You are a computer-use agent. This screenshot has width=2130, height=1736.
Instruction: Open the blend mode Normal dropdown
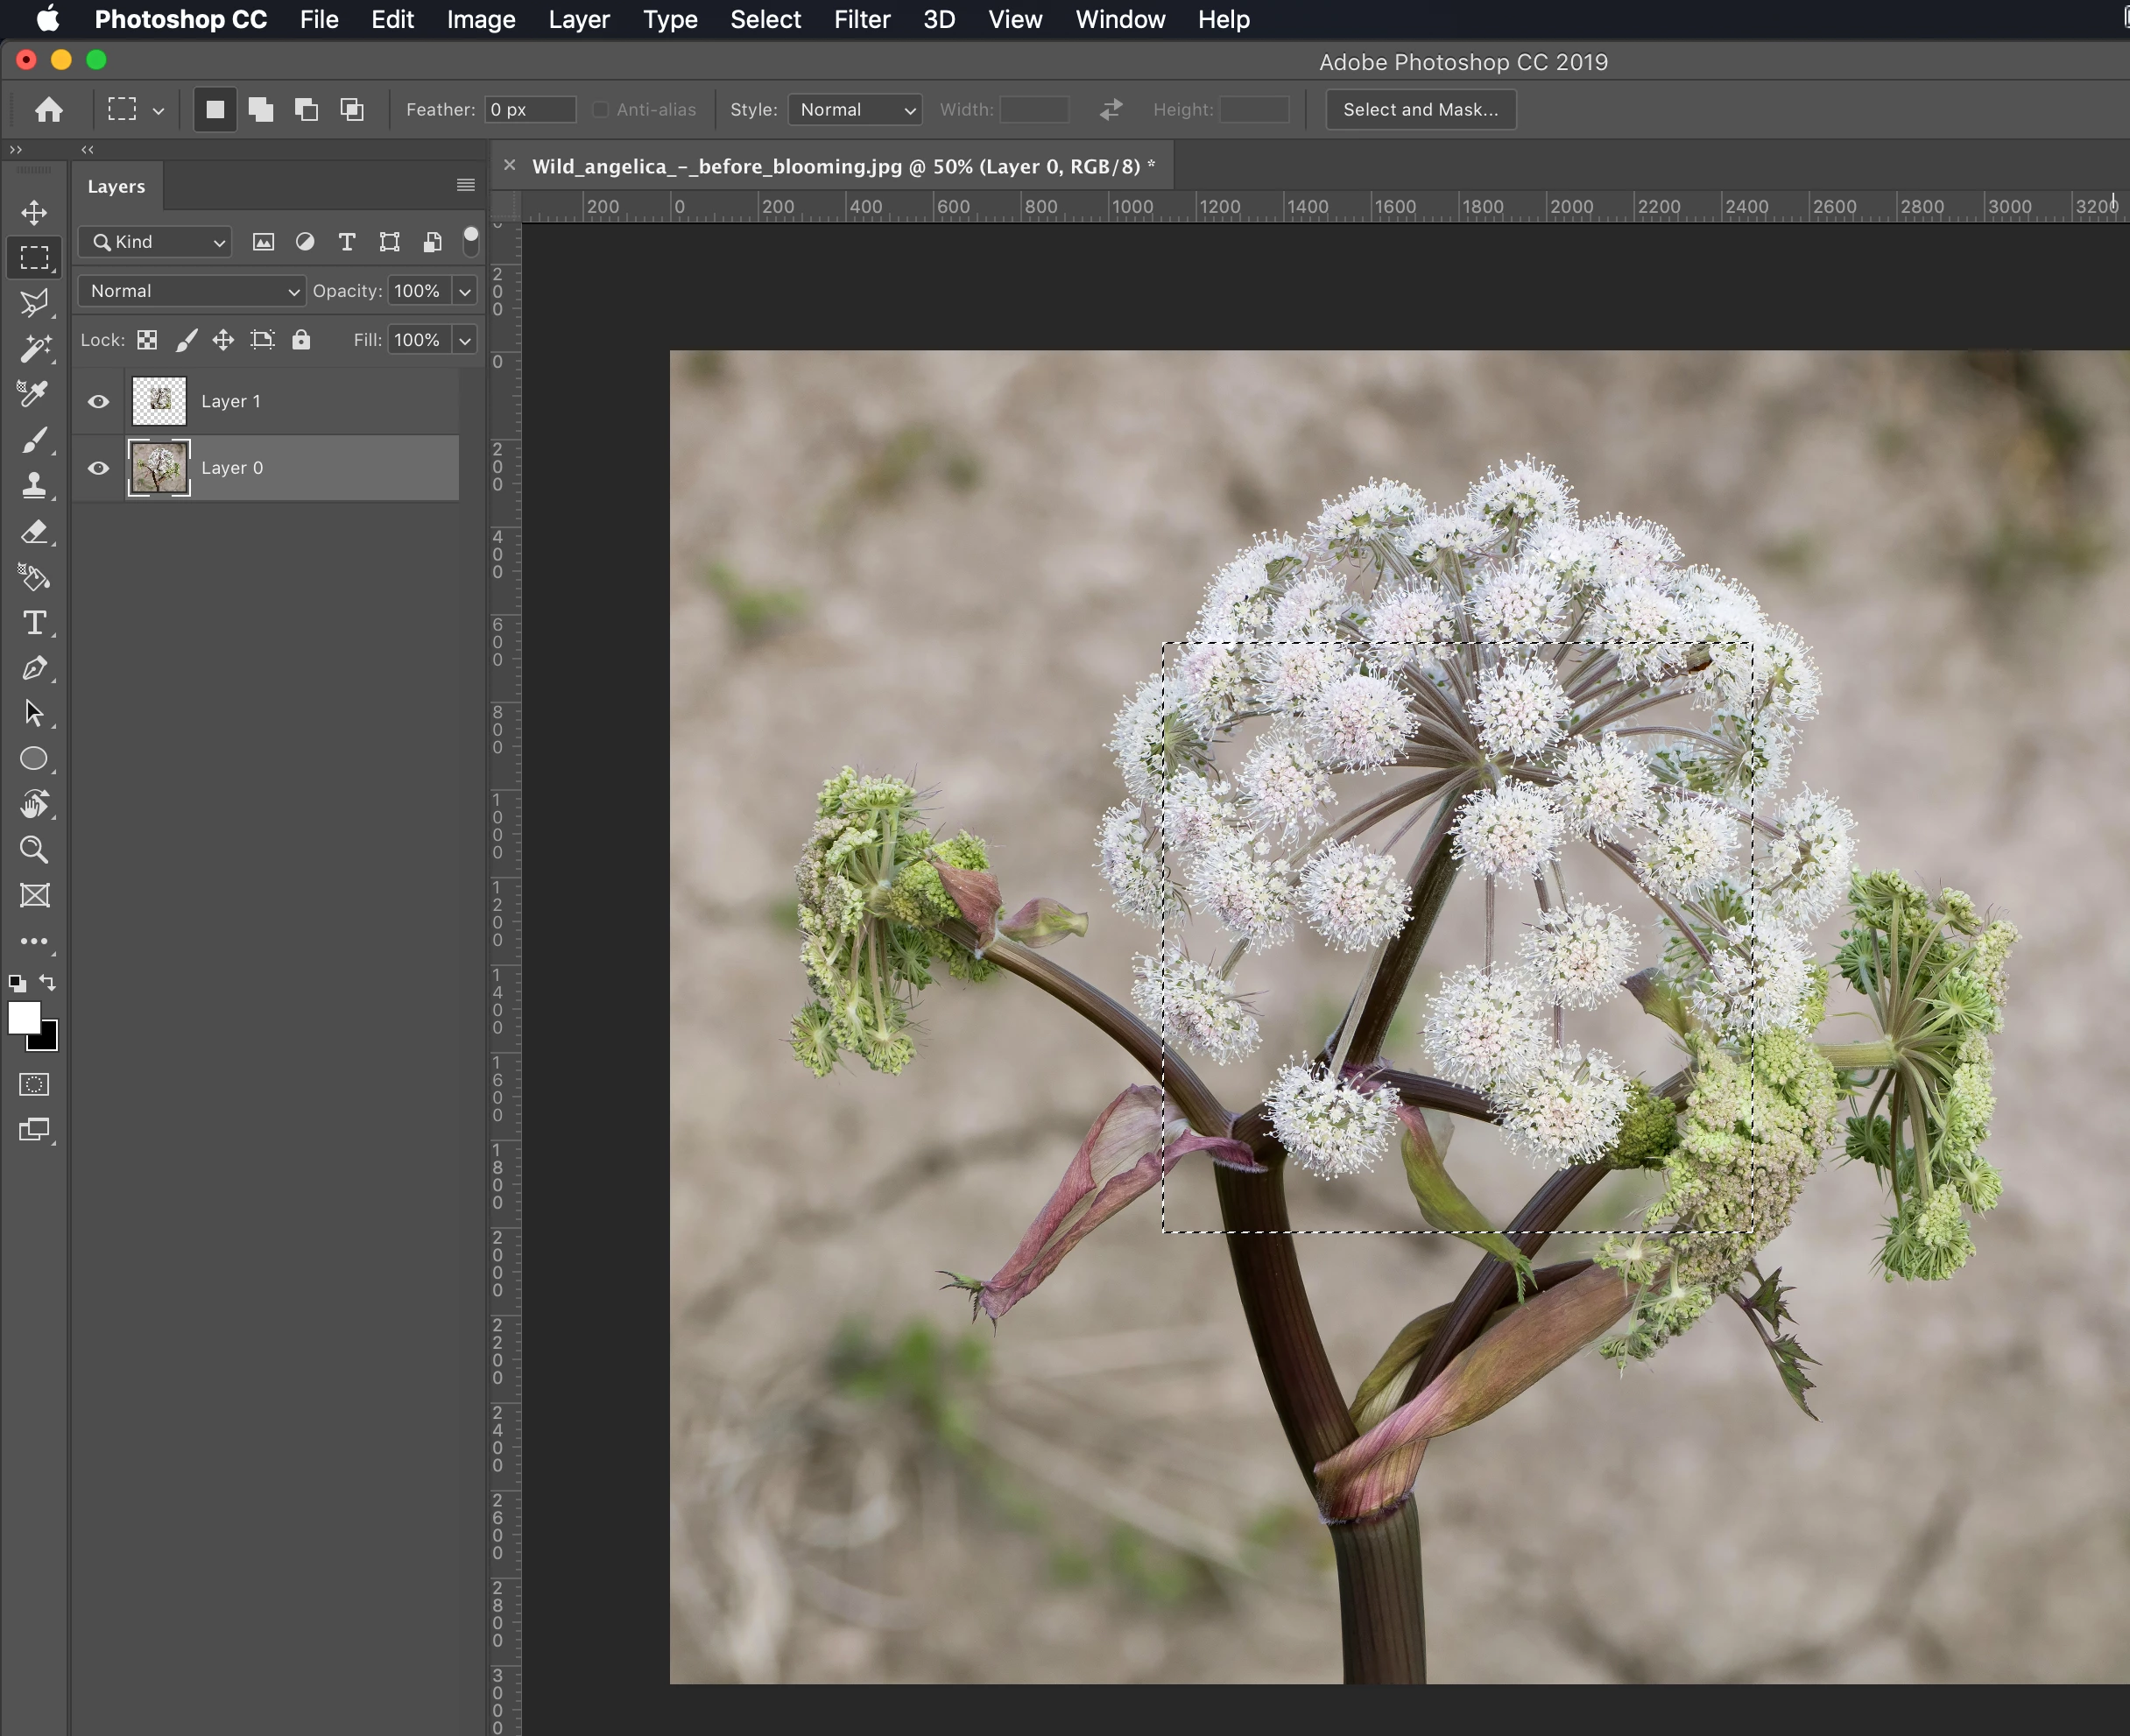192,291
